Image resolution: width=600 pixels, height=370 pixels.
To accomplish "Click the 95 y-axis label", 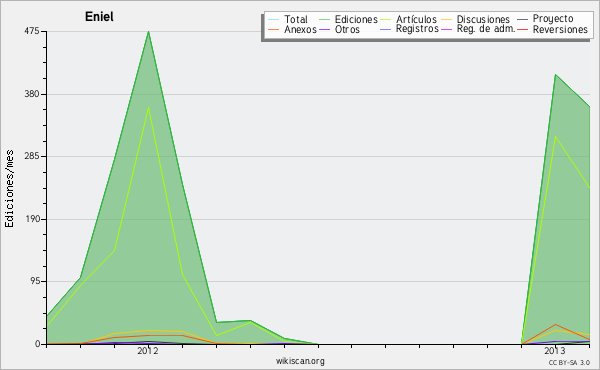I will [34, 281].
